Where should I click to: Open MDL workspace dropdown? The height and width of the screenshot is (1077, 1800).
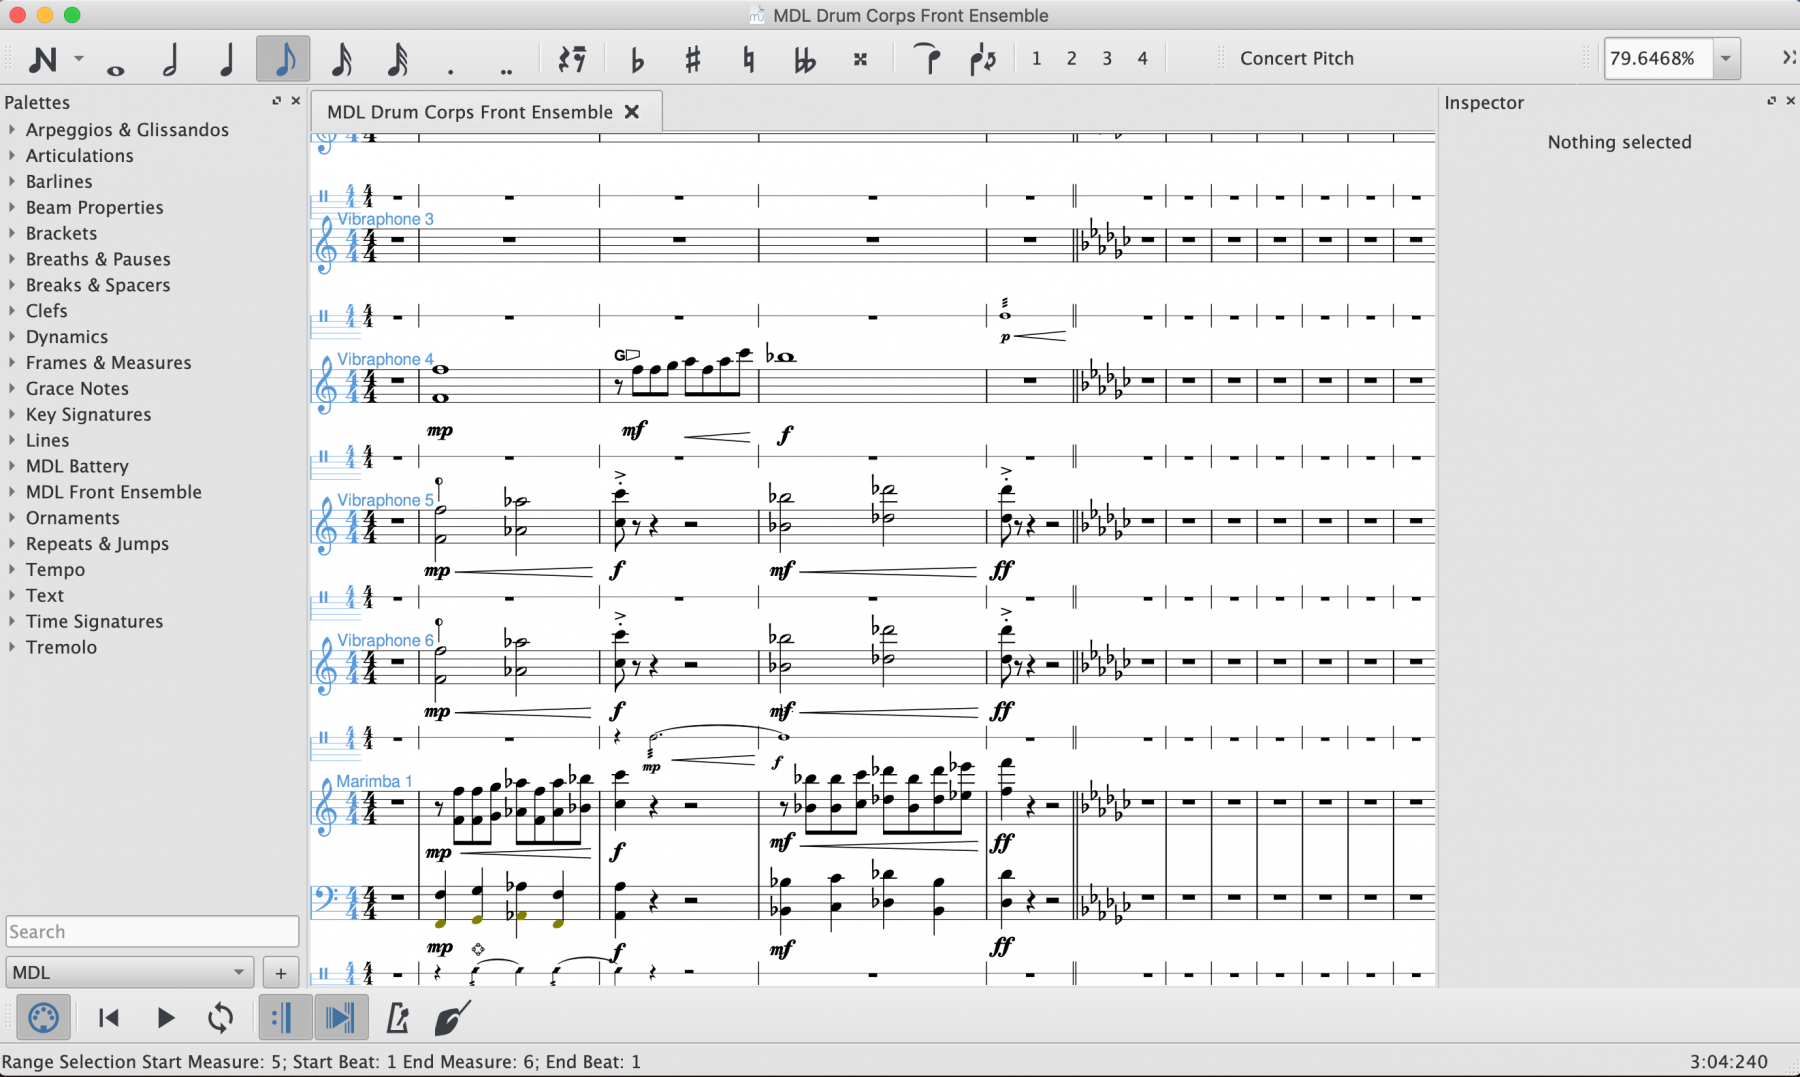[x=129, y=972]
